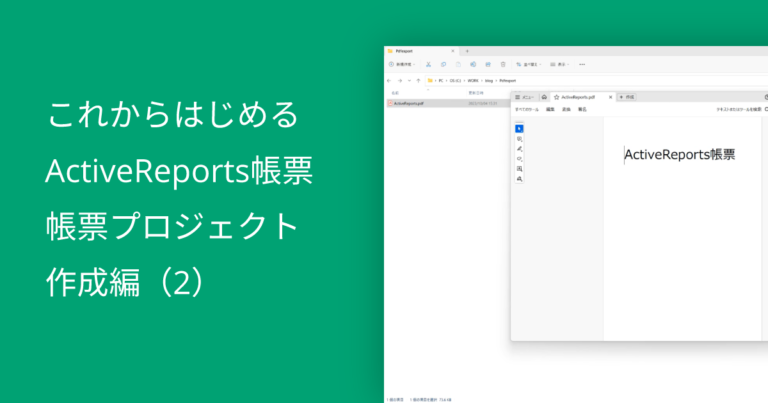Open the three-dot more options in Explorer
Screen dimensions: 768x403
pyautogui.click(x=582, y=64)
